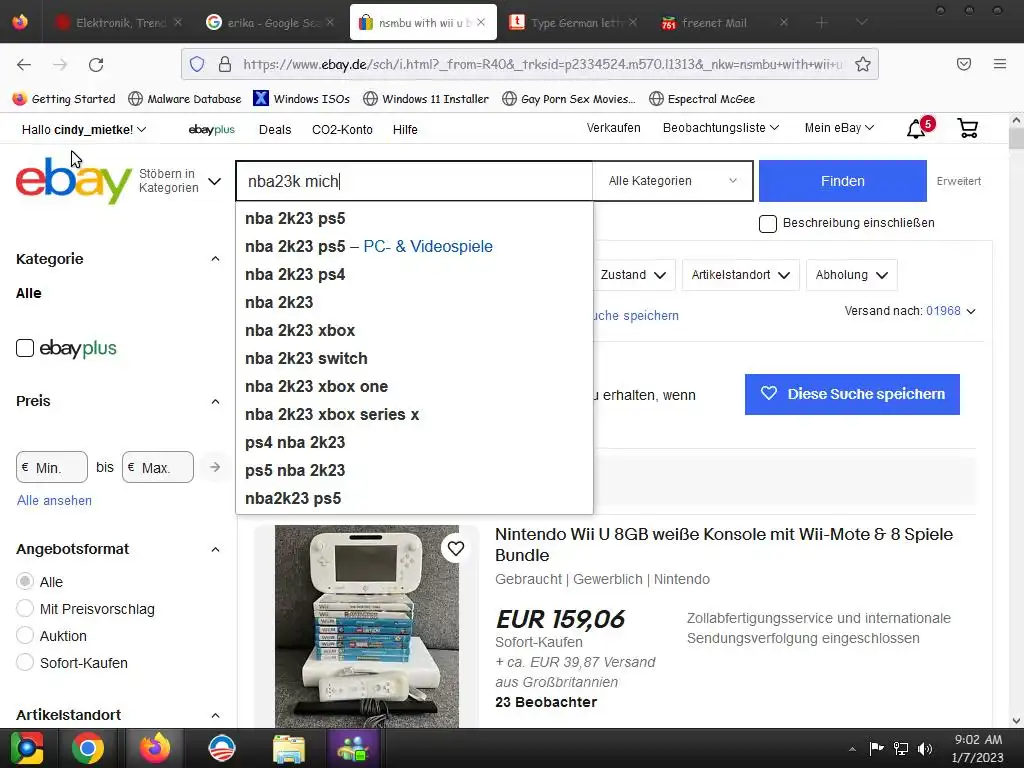Open Verkaufen link
1024x768 pixels.
tap(613, 128)
